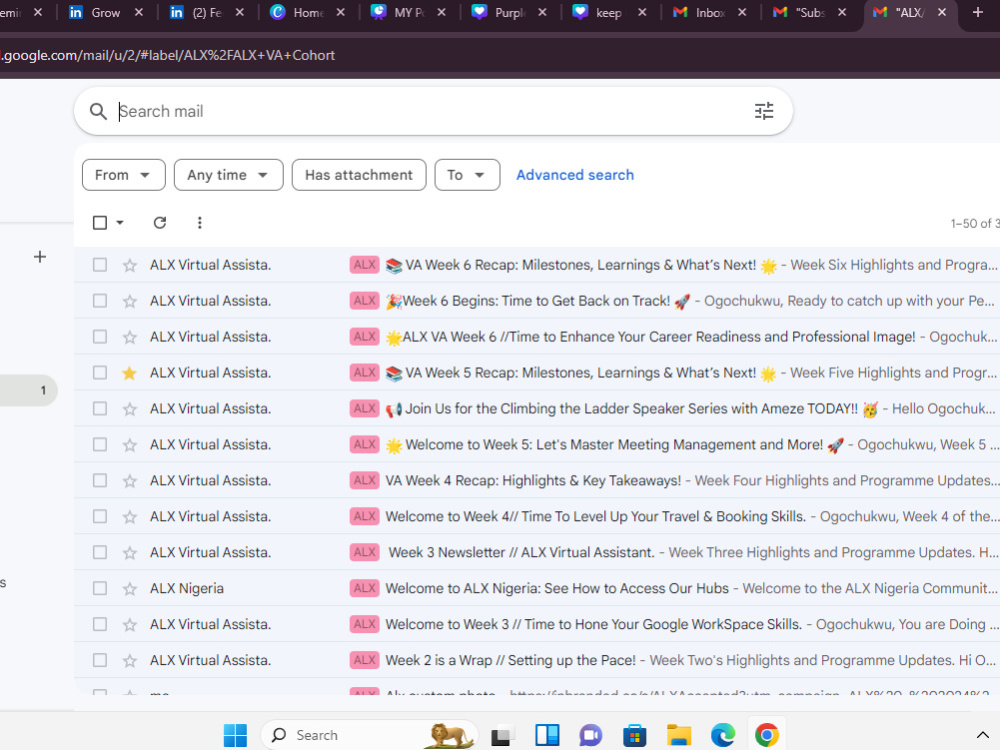Star the Week 6 Begins email

(x=129, y=301)
